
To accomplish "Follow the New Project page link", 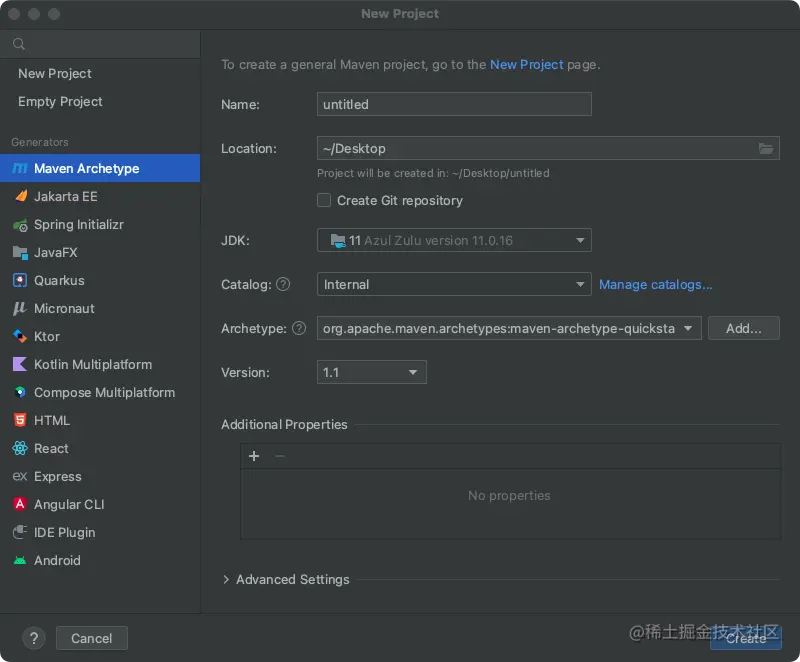I will tap(527, 65).
